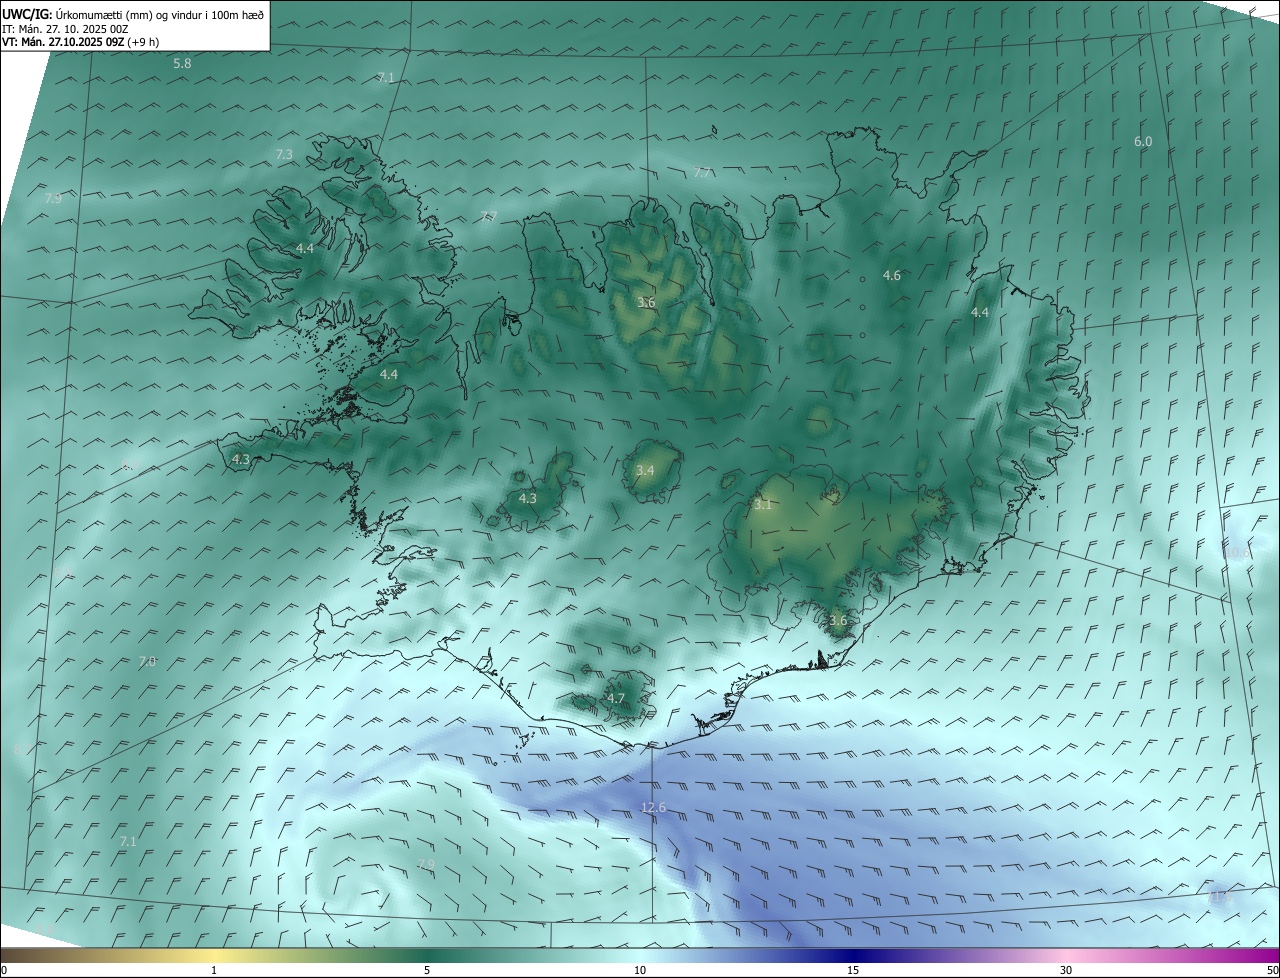Click colorbar tick label '15'
This screenshot has height=978, width=1280.
[x=853, y=970]
